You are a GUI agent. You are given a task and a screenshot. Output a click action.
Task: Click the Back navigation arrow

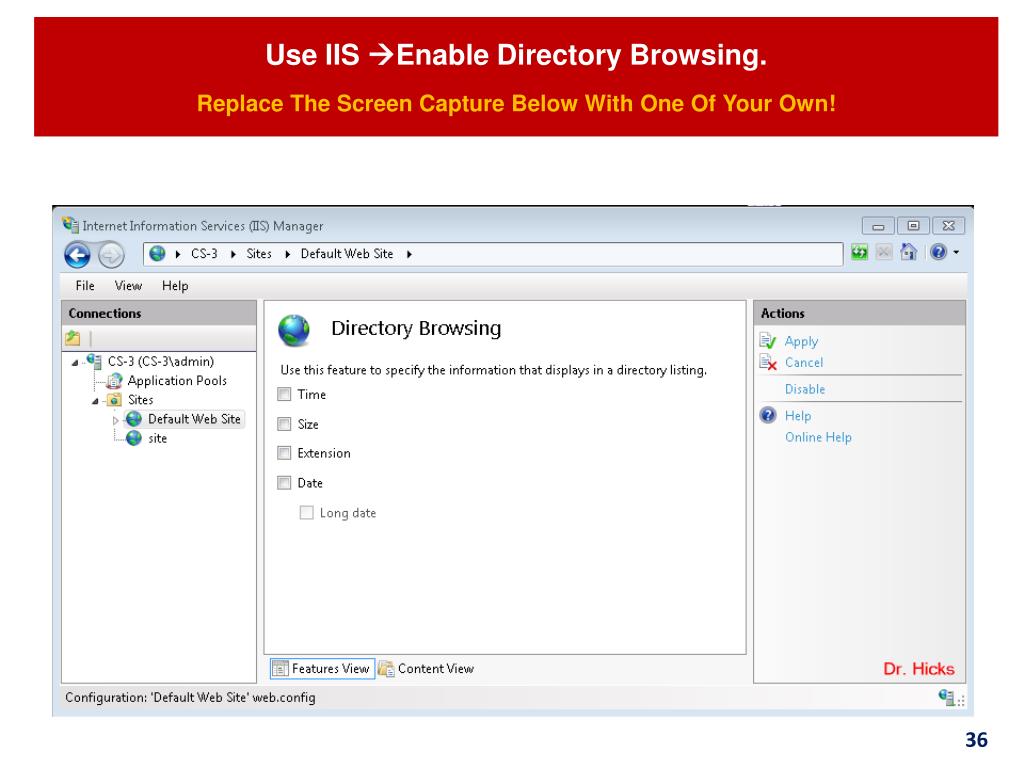[77, 255]
